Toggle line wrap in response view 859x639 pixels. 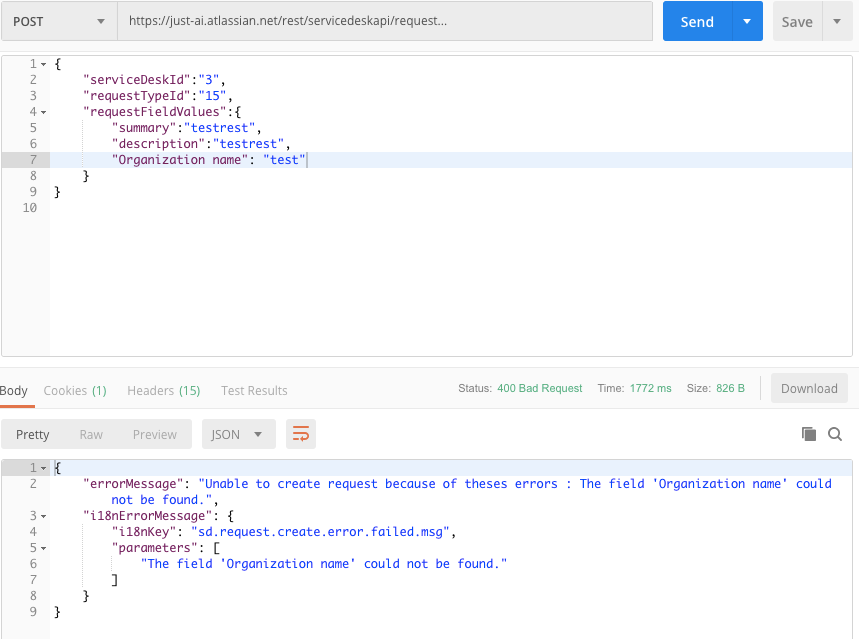tap(301, 434)
